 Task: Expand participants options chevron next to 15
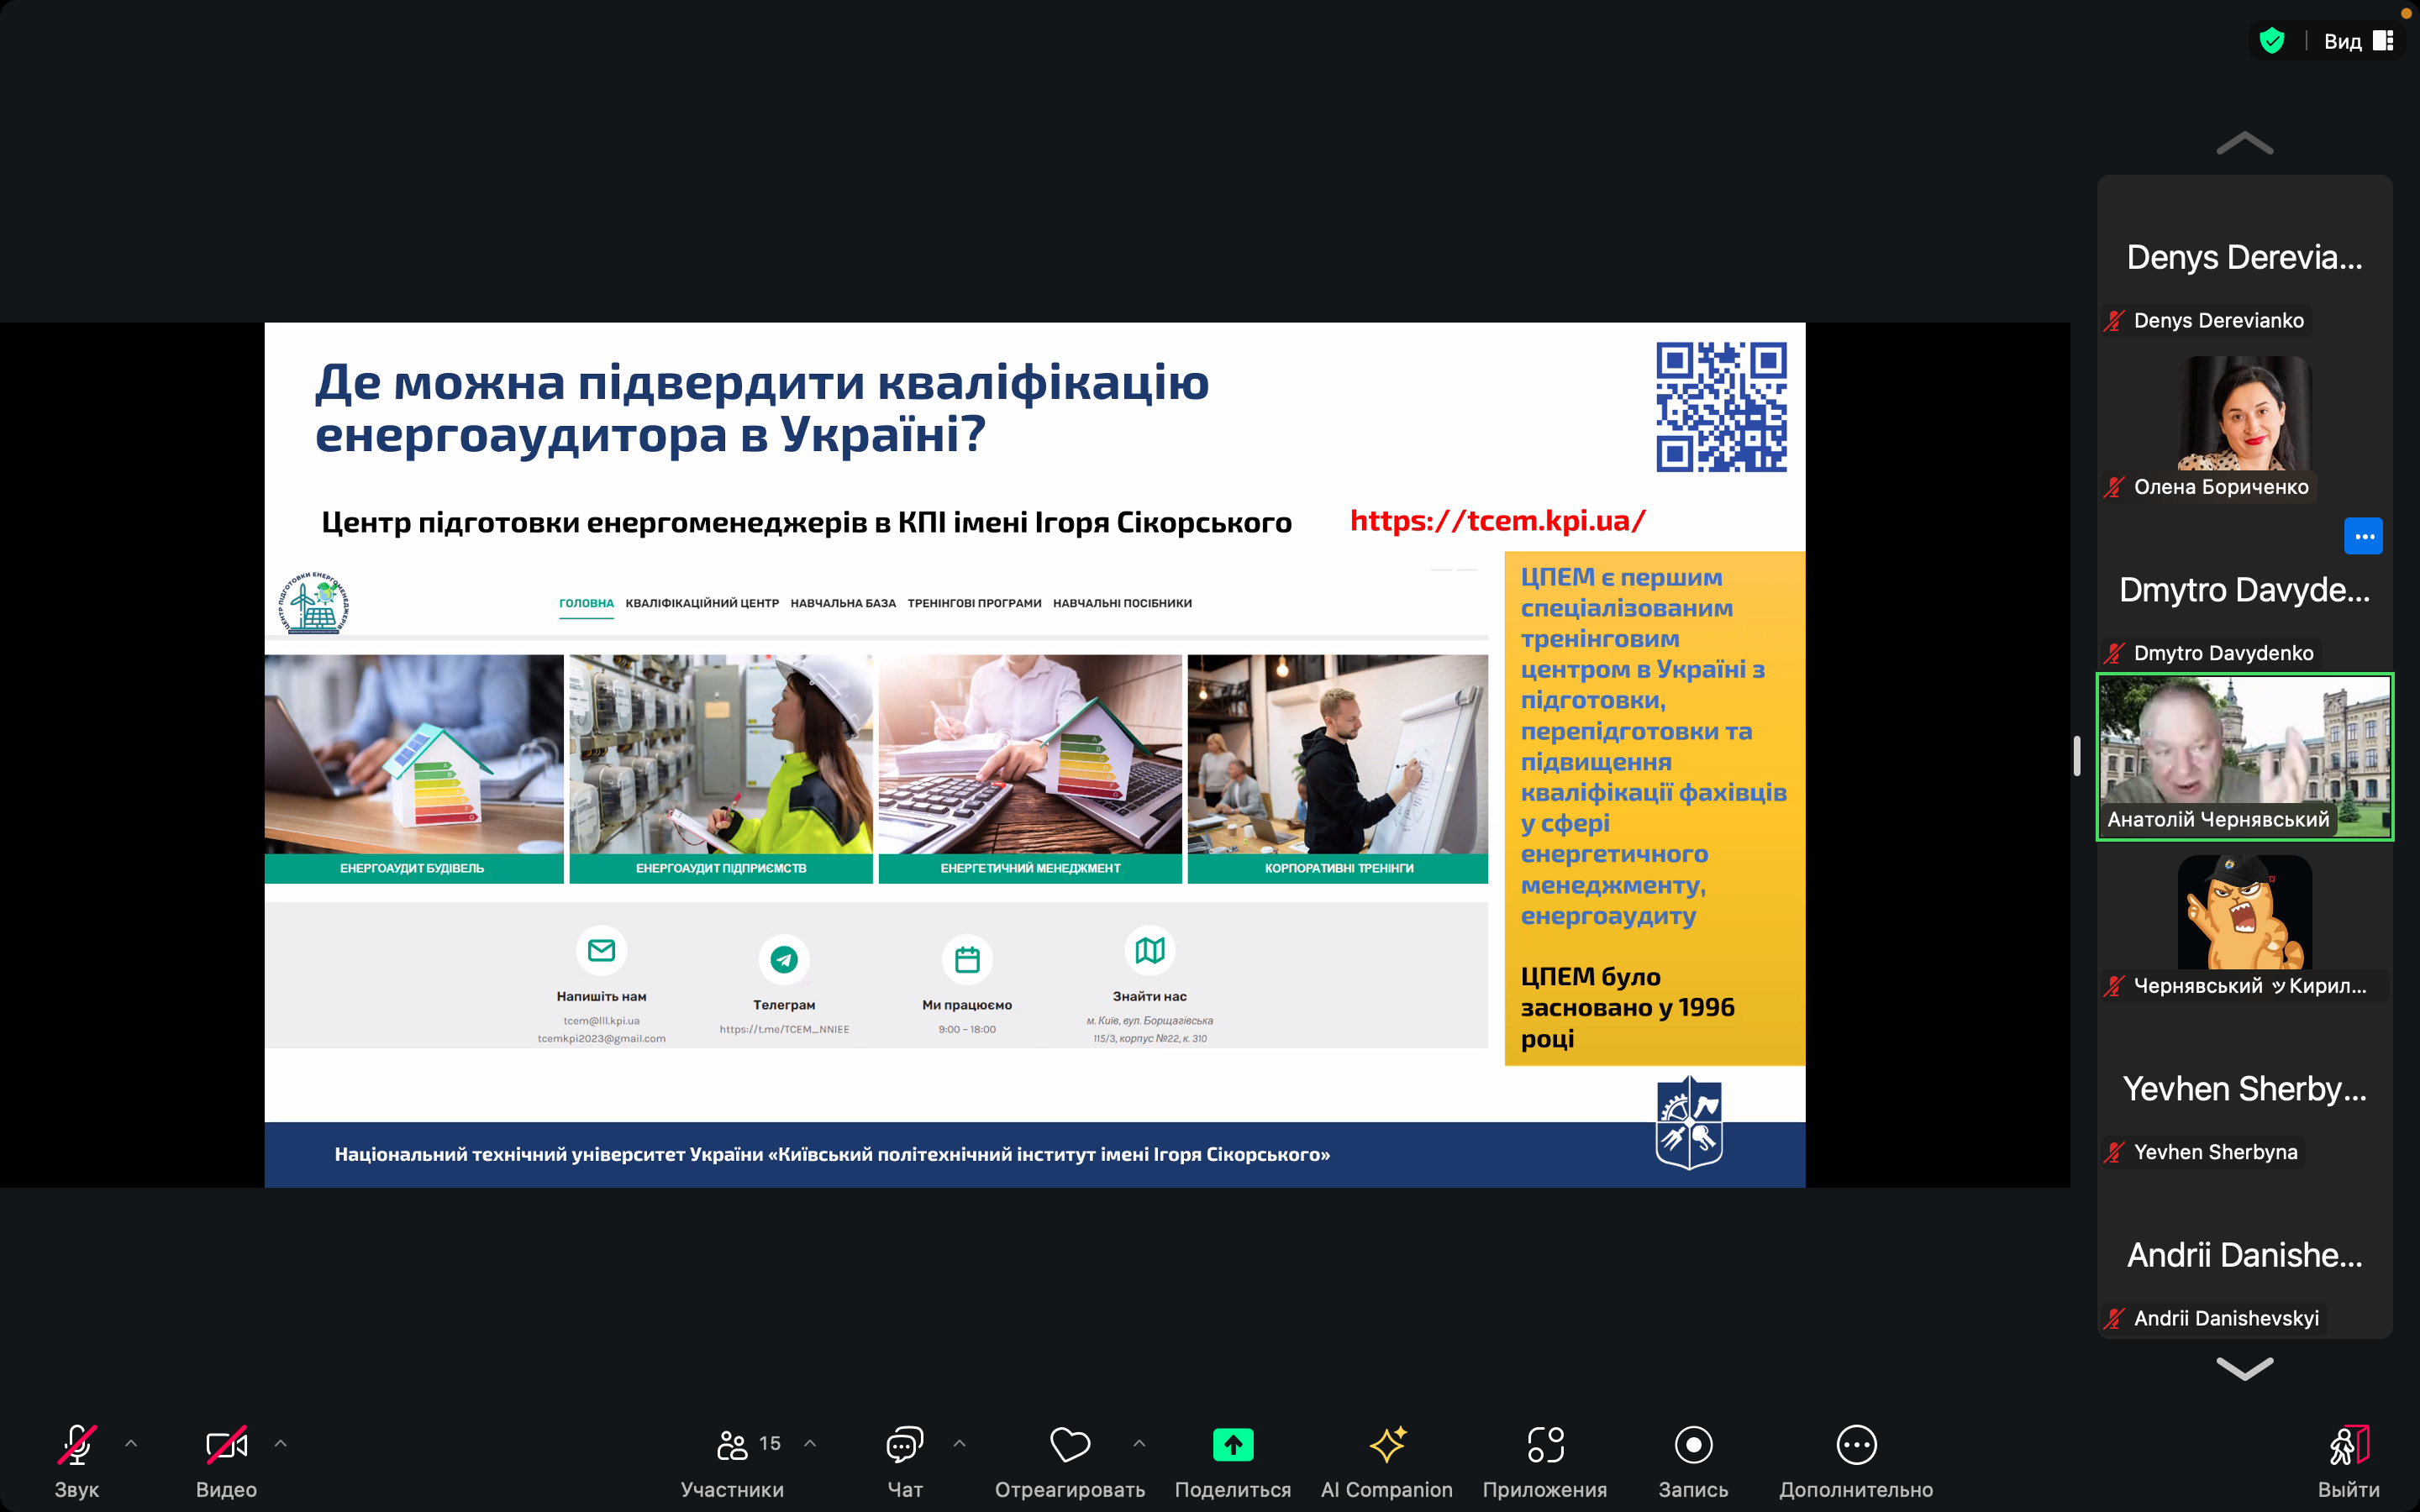810,1443
